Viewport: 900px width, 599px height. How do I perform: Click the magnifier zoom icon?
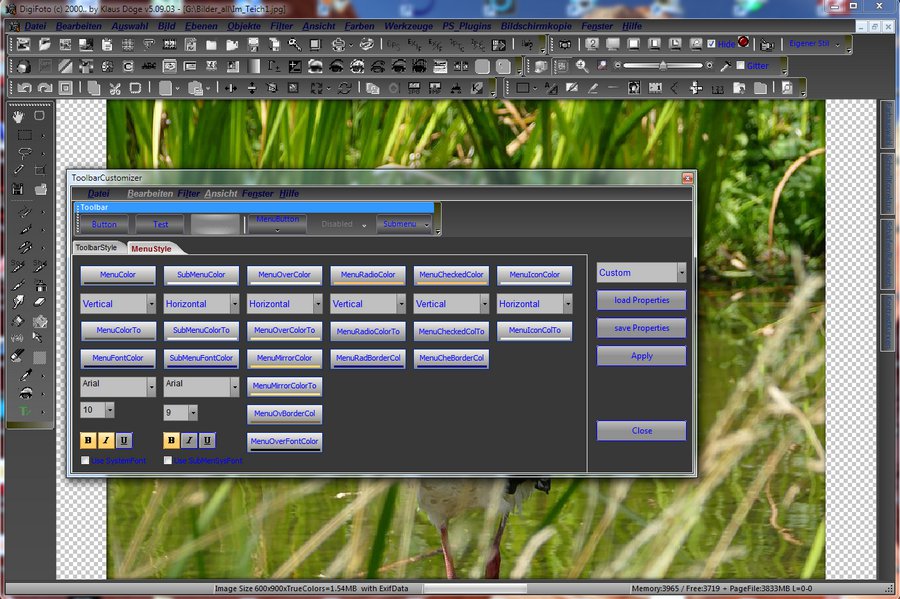click(582, 66)
